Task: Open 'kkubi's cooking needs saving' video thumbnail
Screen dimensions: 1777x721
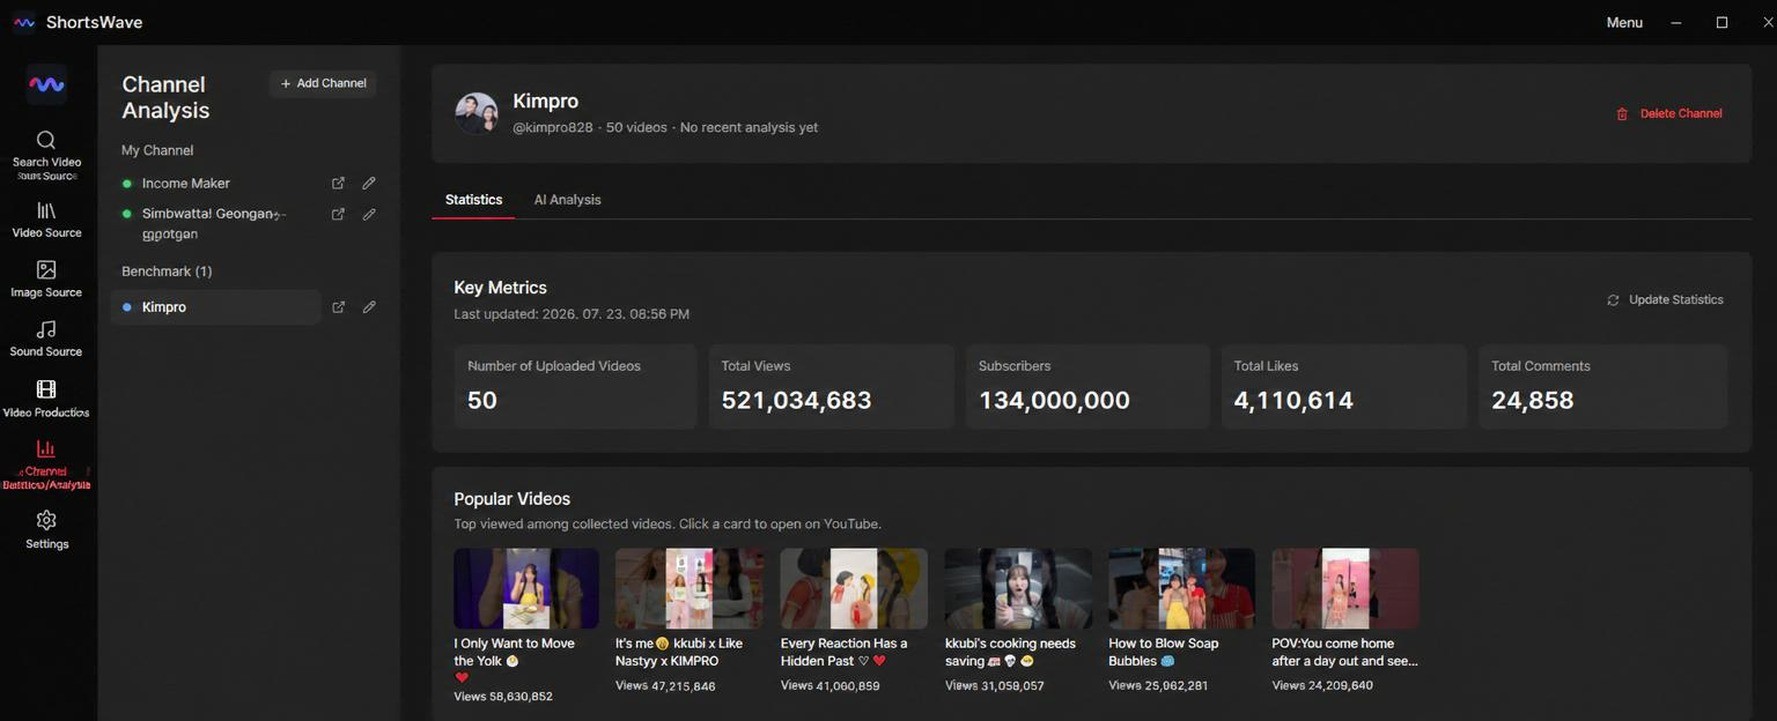Action: pos(1018,588)
